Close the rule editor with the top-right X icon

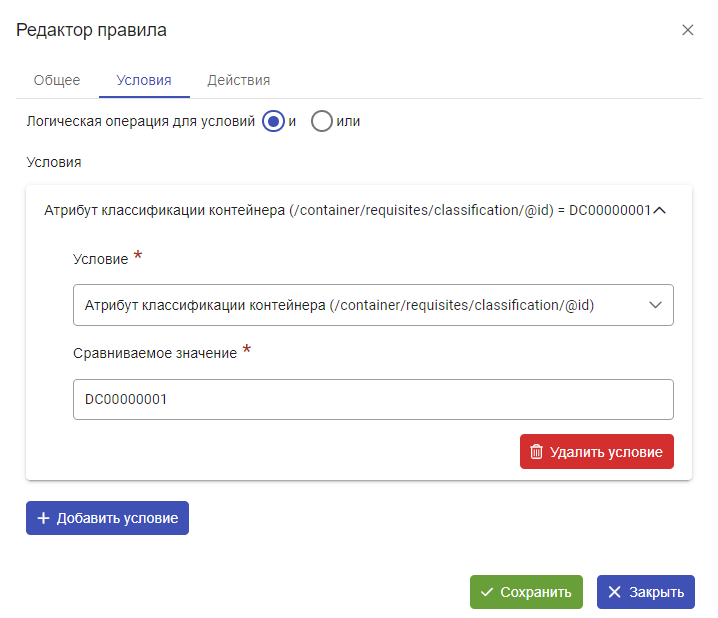coord(687,30)
